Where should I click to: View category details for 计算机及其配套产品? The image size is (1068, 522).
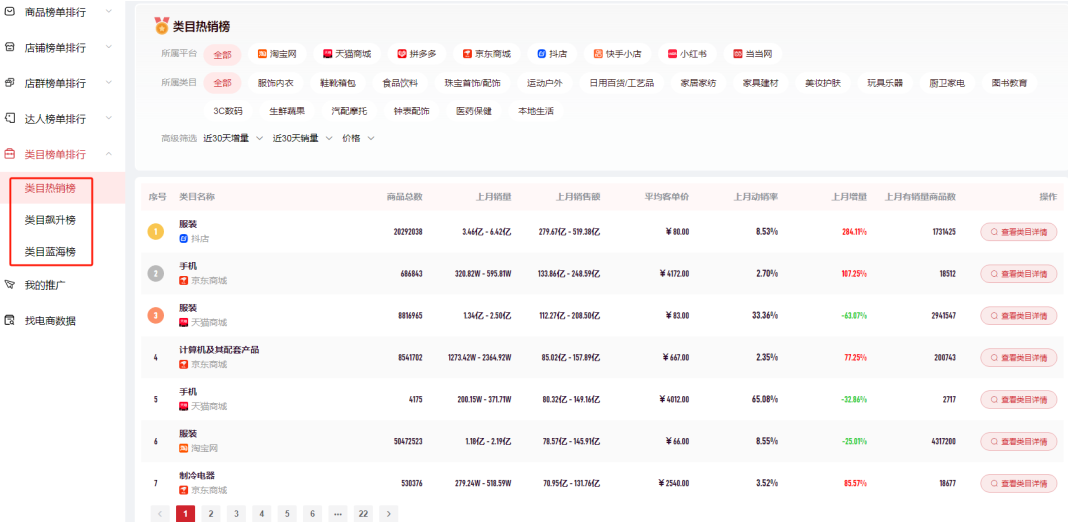coord(1019,358)
